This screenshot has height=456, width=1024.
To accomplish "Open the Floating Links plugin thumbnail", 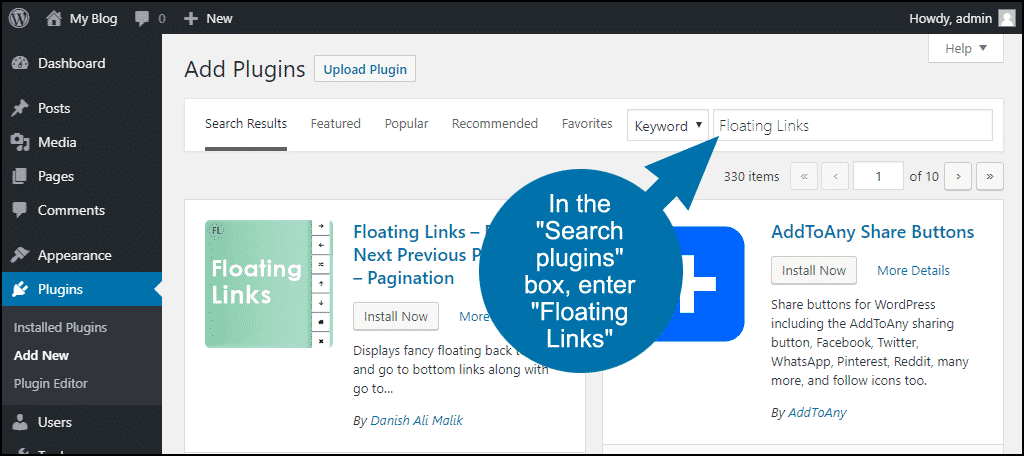I will 269,284.
